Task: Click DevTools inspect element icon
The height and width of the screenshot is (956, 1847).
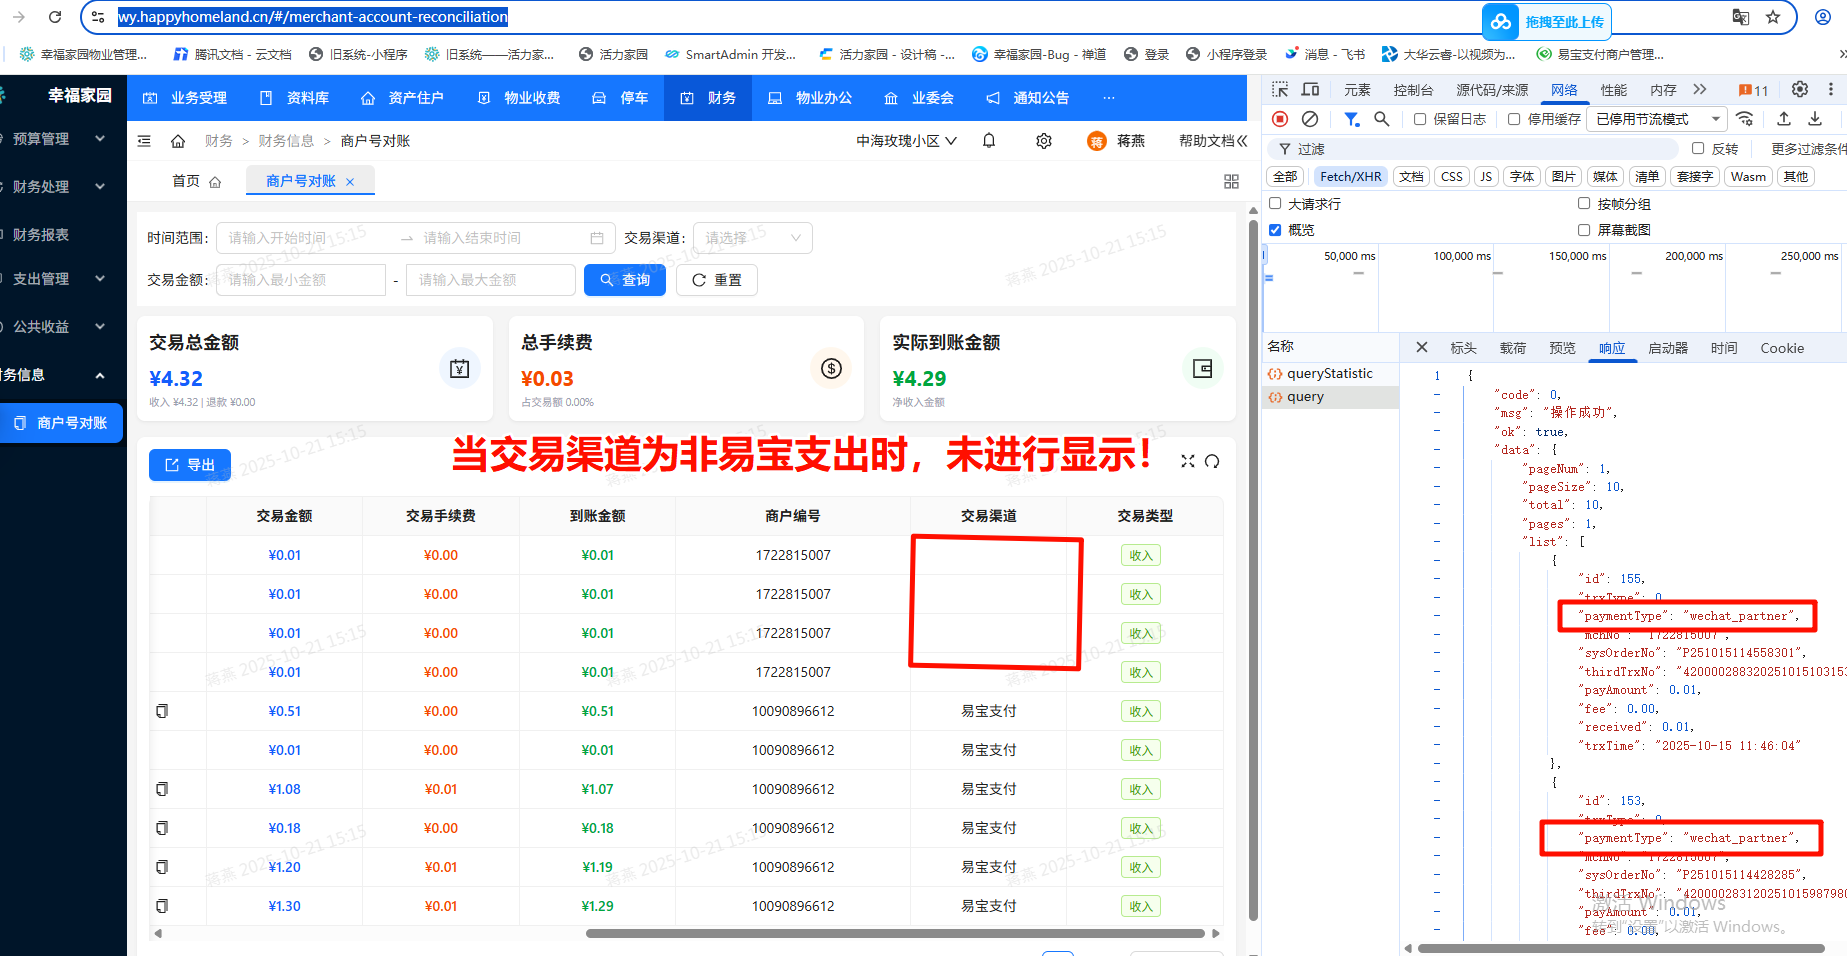Action: click(1280, 90)
